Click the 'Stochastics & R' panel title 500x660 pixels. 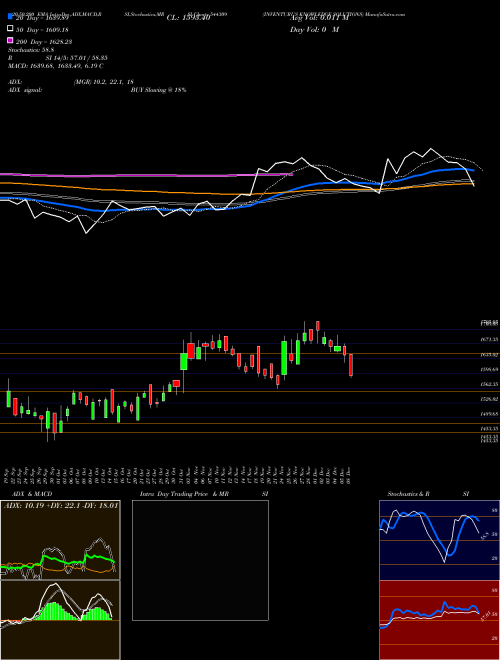[x=408, y=494]
